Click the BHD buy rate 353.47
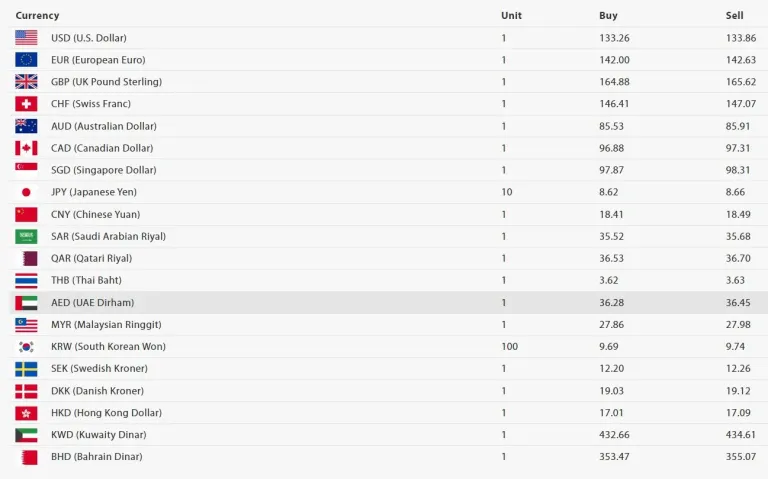 coord(615,457)
